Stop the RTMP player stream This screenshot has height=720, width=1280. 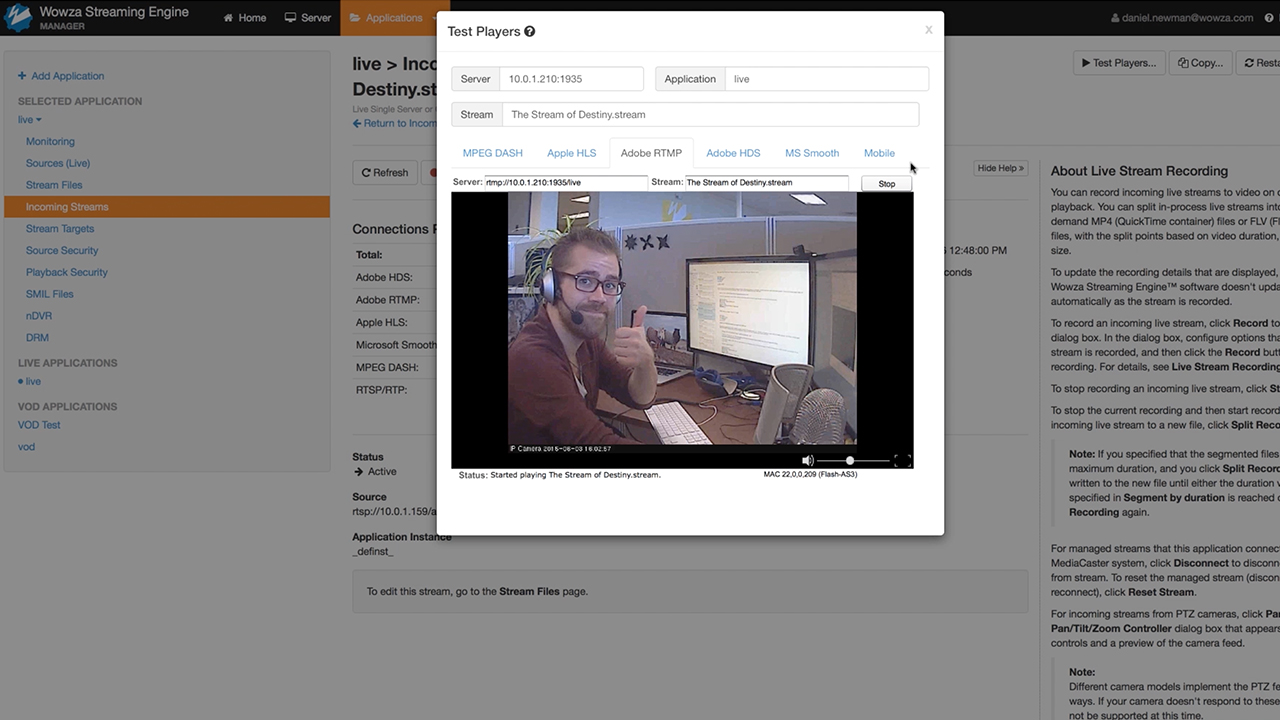pyautogui.click(x=886, y=184)
